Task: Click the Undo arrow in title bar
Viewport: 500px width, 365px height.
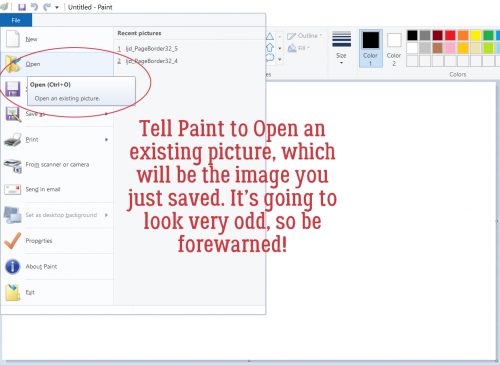Action: [x=34, y=7]
